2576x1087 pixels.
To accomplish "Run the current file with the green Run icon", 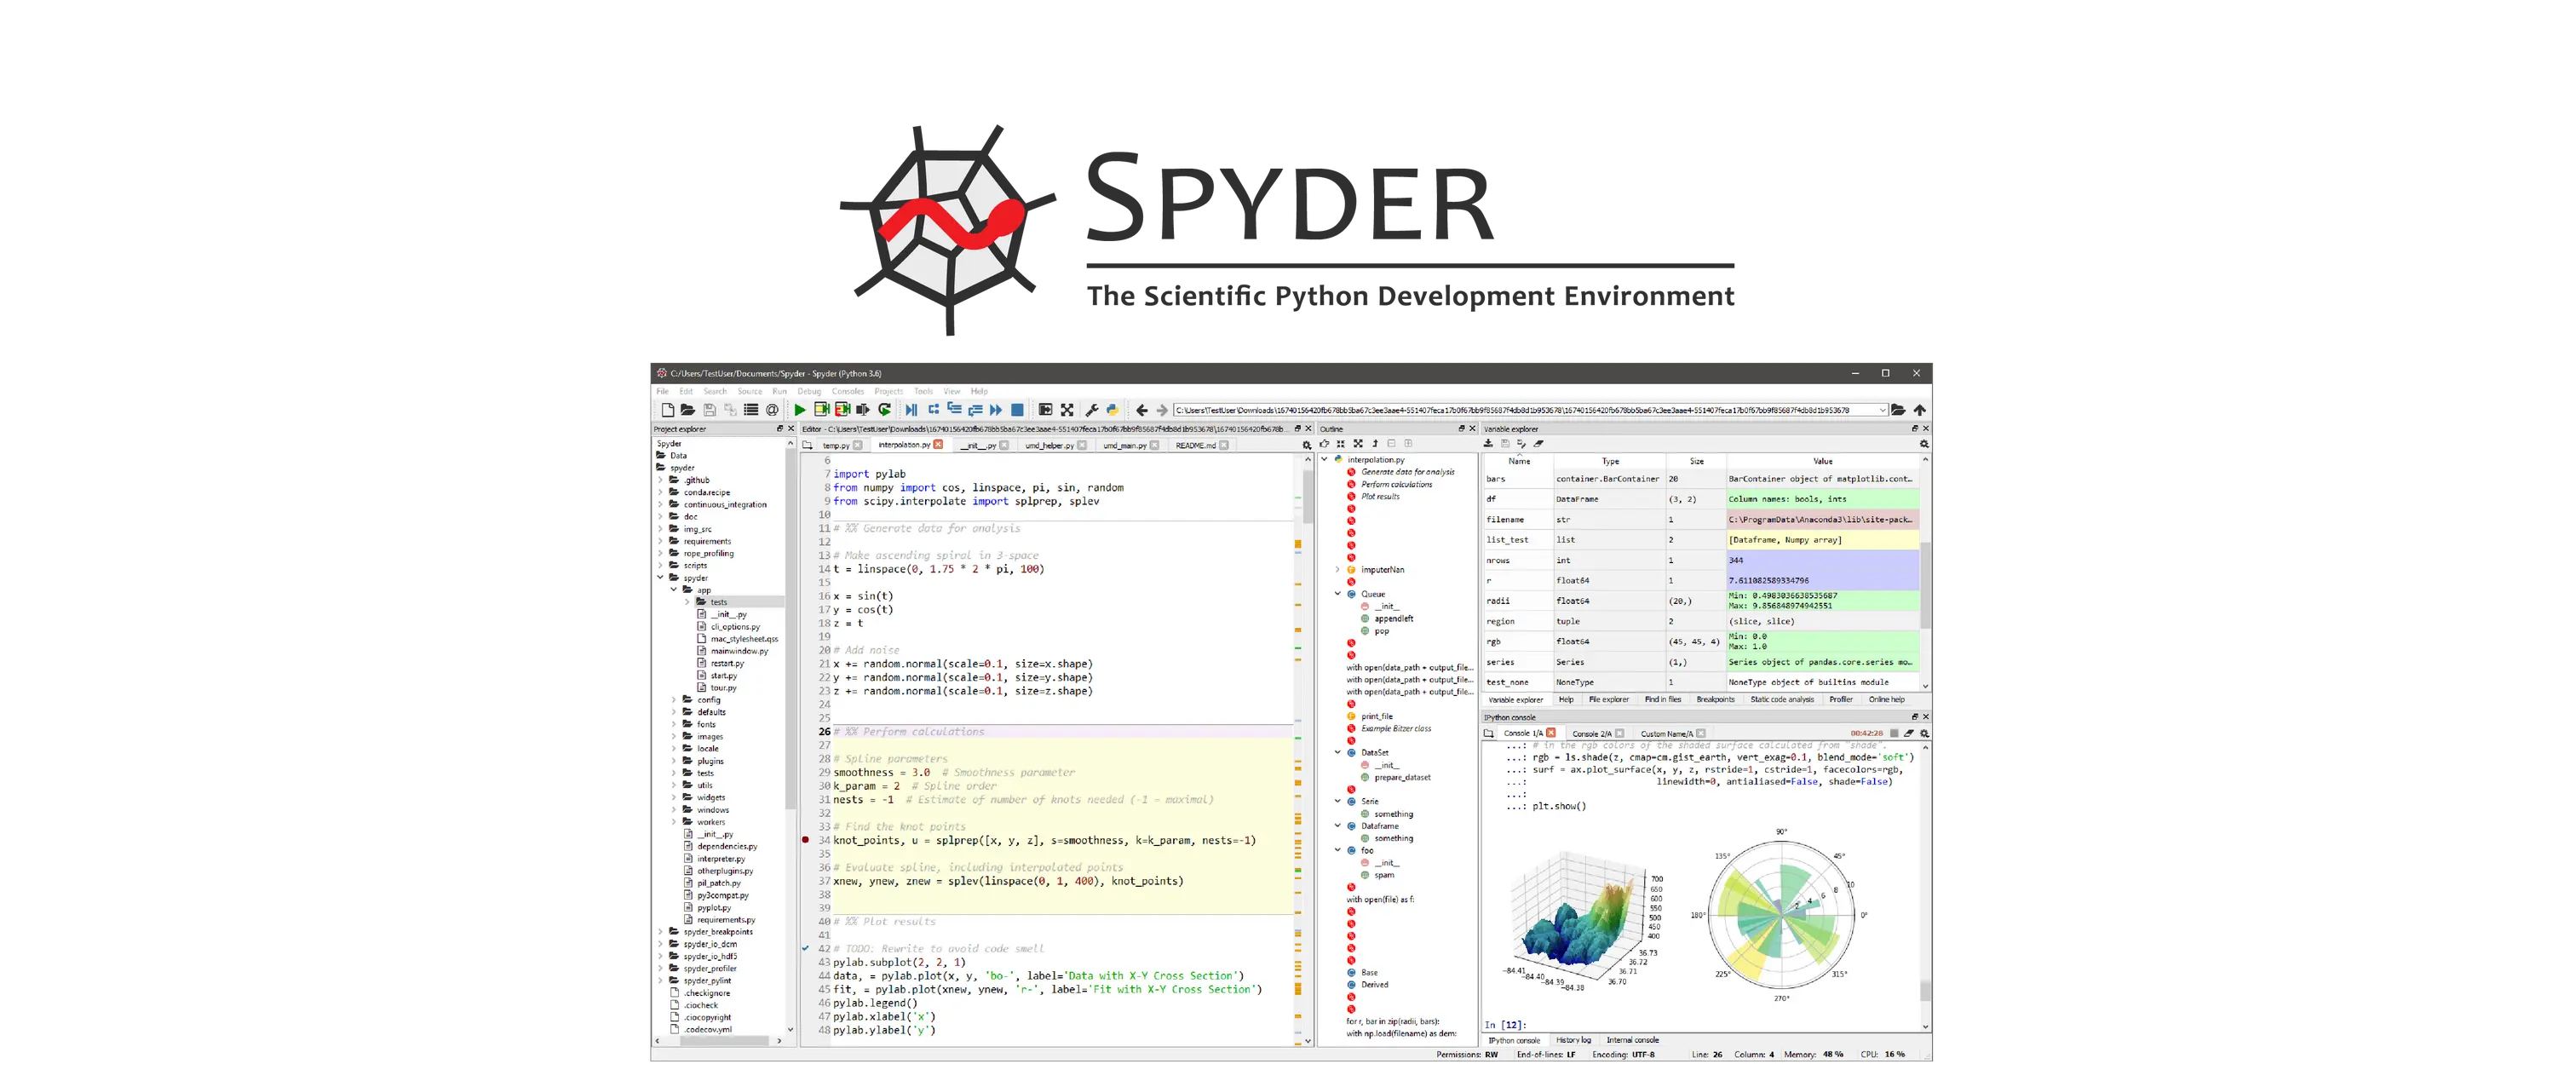I will tap(800, 409).
